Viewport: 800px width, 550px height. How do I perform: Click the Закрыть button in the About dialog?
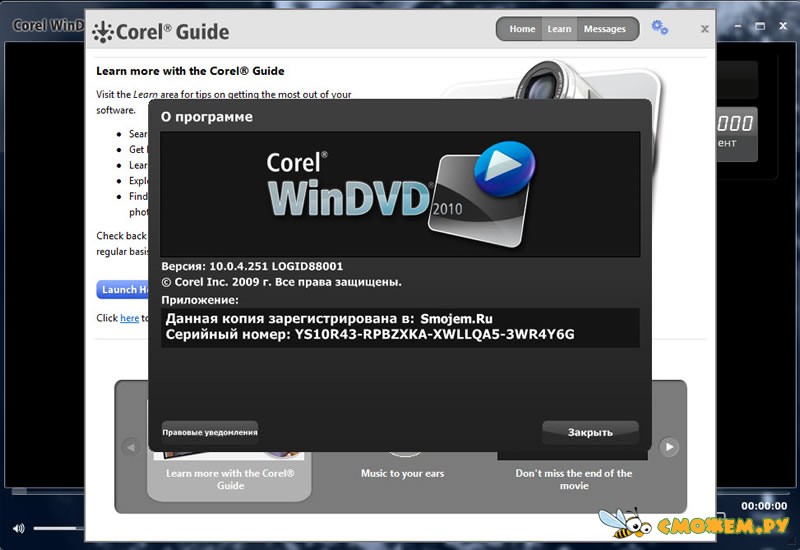[590, 432]
